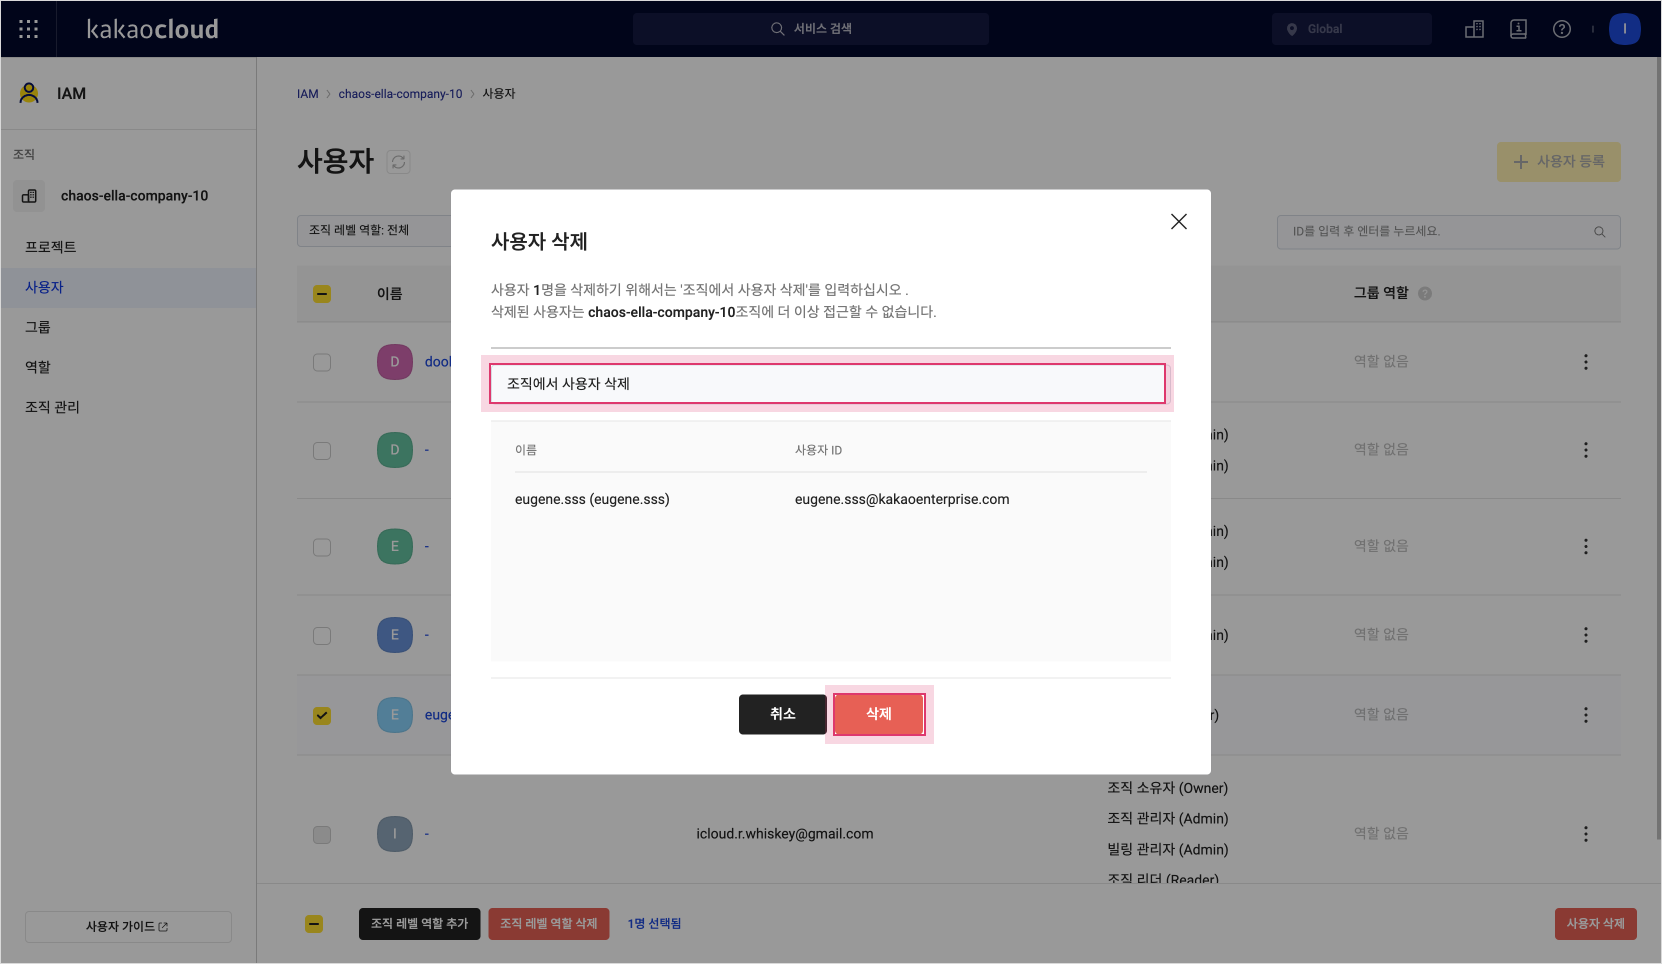Open the help question mark icon

point(1562,29)
